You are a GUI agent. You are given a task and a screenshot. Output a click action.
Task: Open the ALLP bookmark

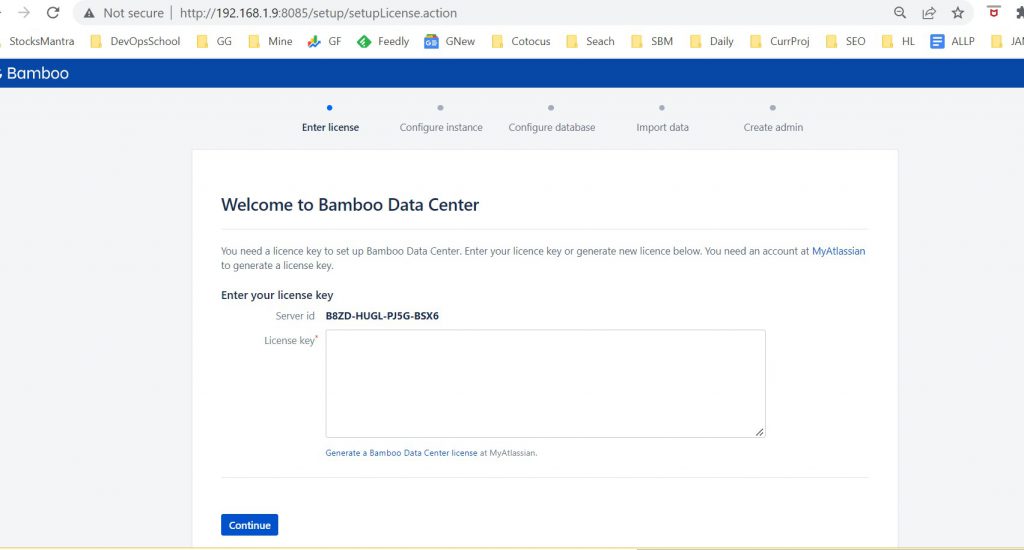click(952, 41)
